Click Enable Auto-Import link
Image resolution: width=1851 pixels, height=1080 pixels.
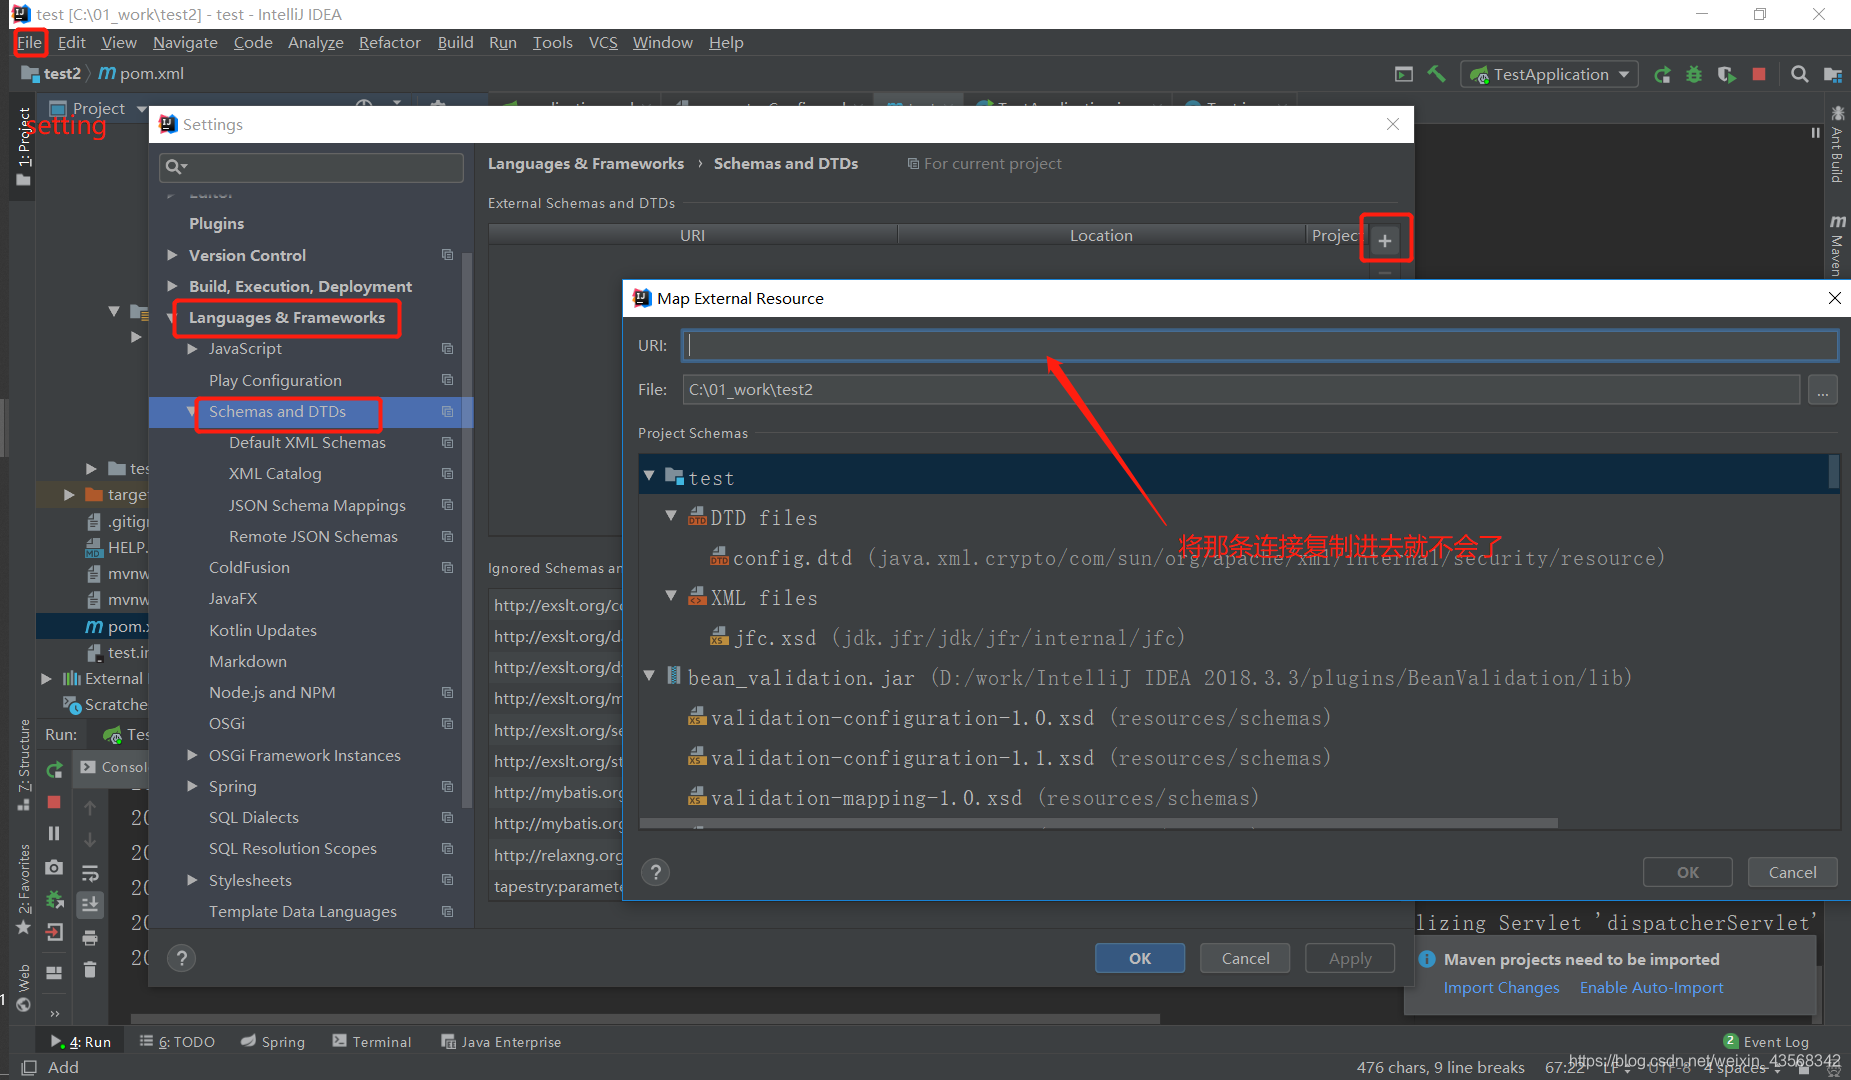tap(1651, 987)
